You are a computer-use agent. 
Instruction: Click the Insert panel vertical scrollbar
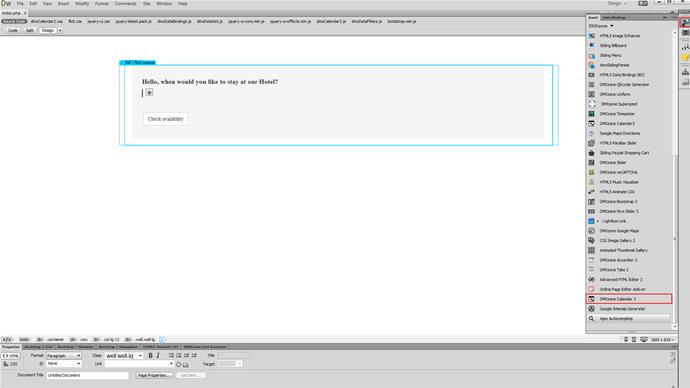coord(675,179)
